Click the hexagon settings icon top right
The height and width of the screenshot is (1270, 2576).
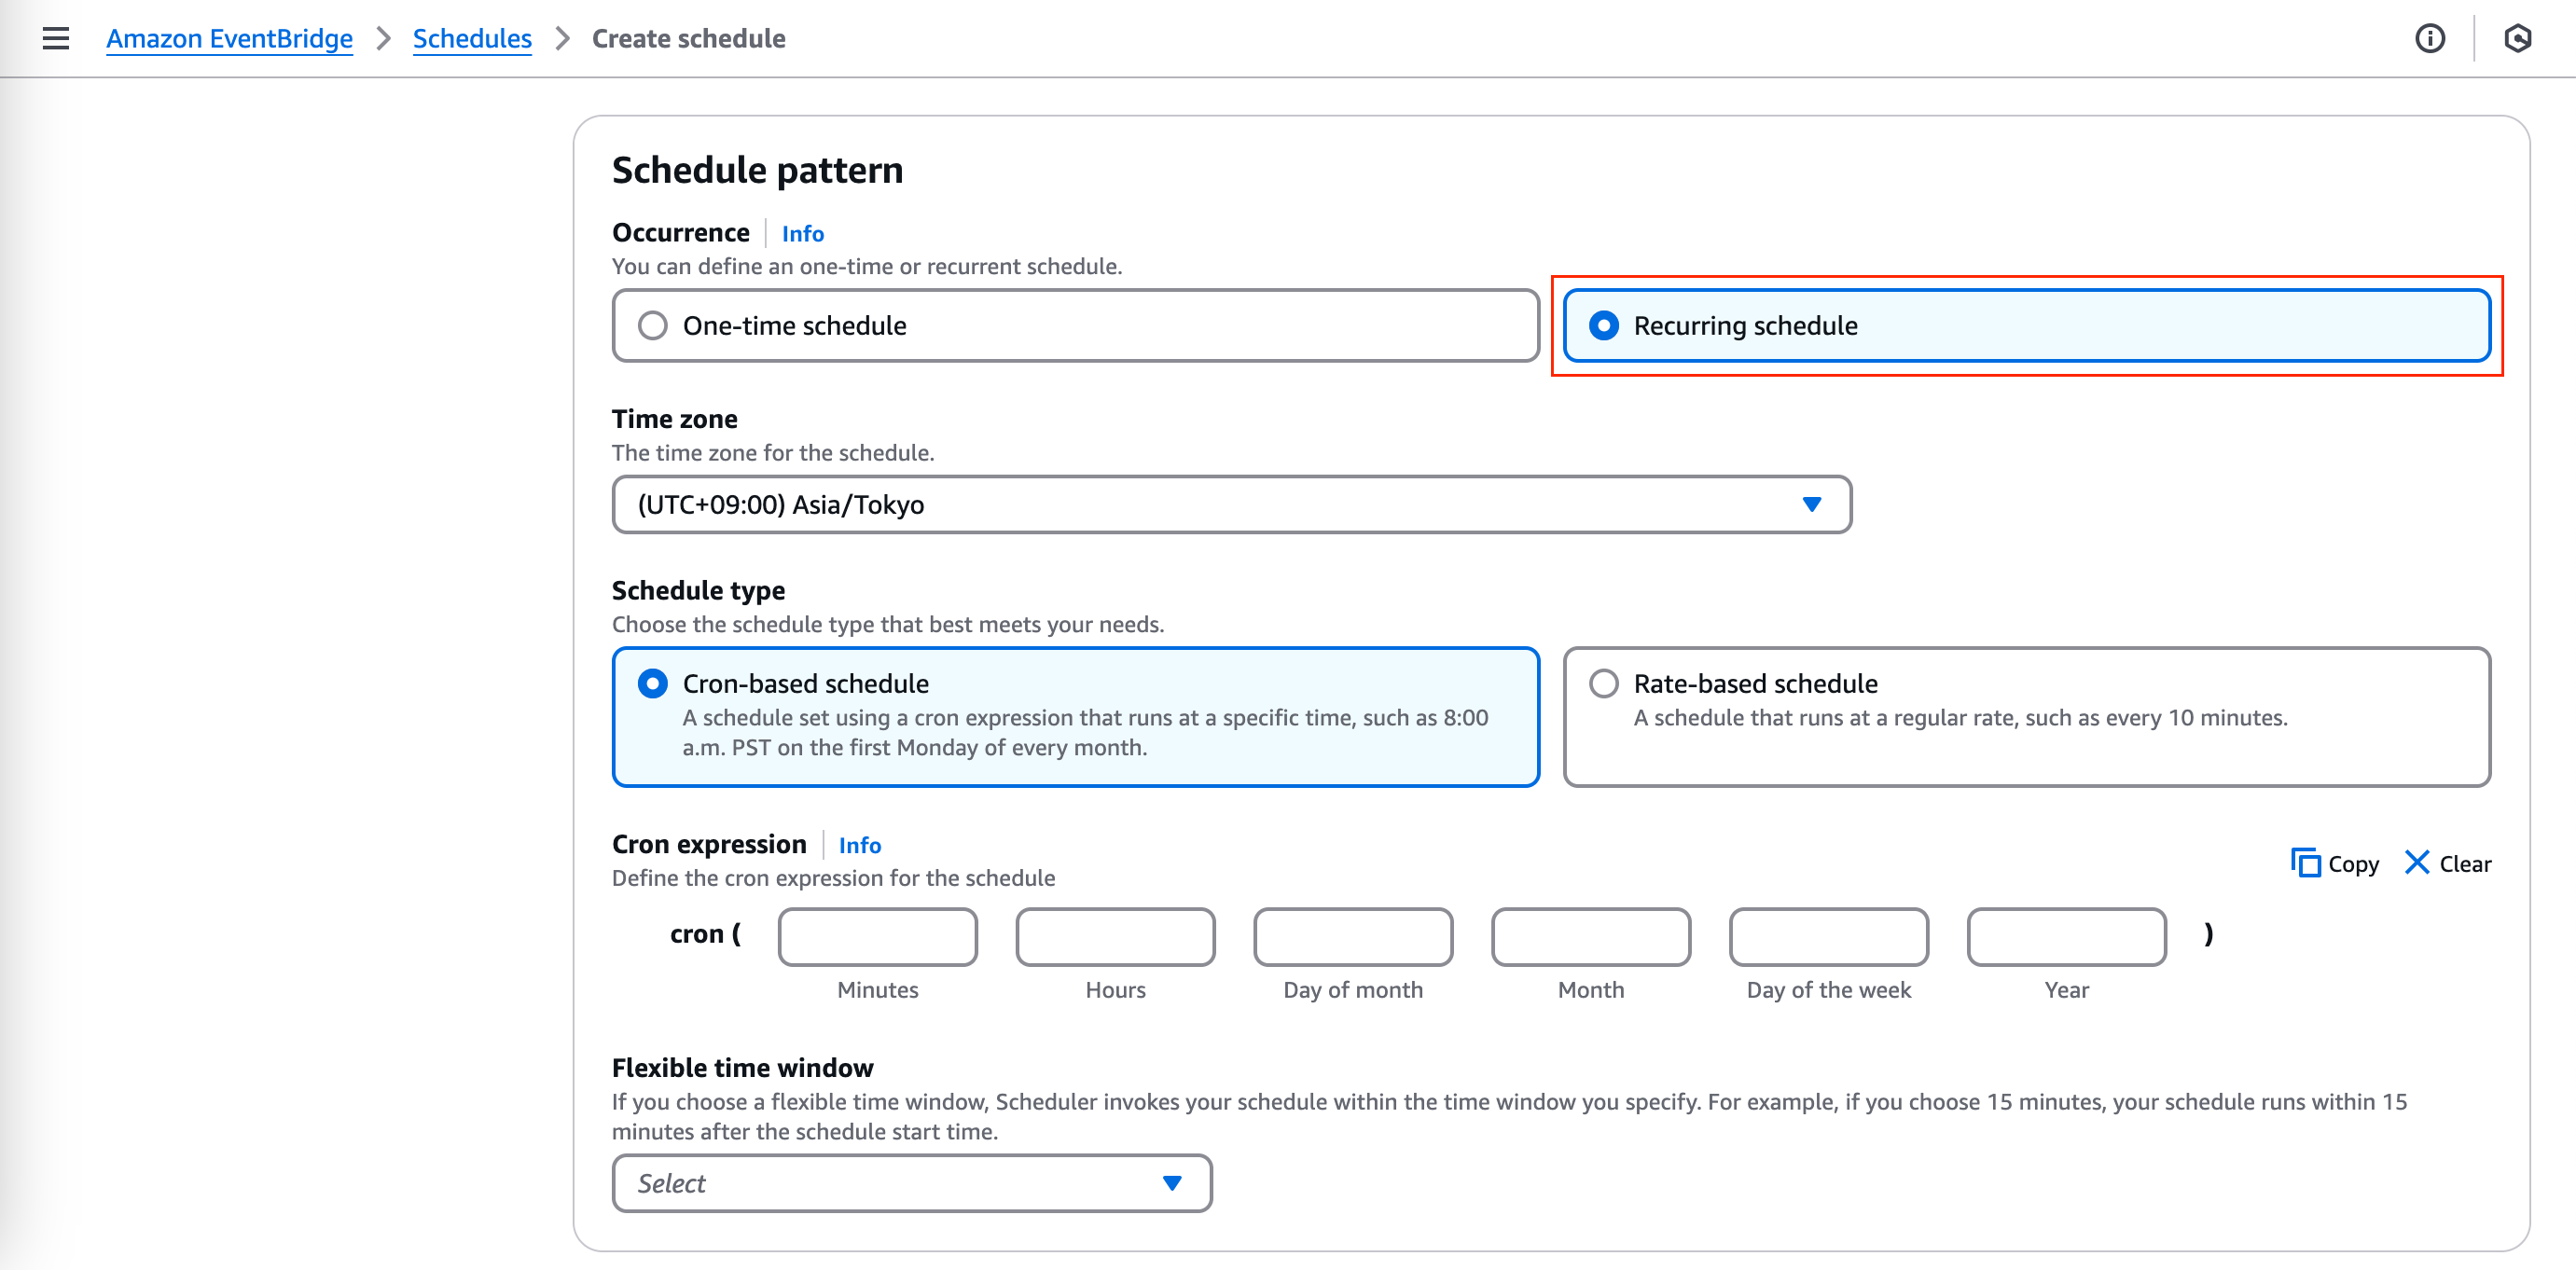pos(2517,38)
